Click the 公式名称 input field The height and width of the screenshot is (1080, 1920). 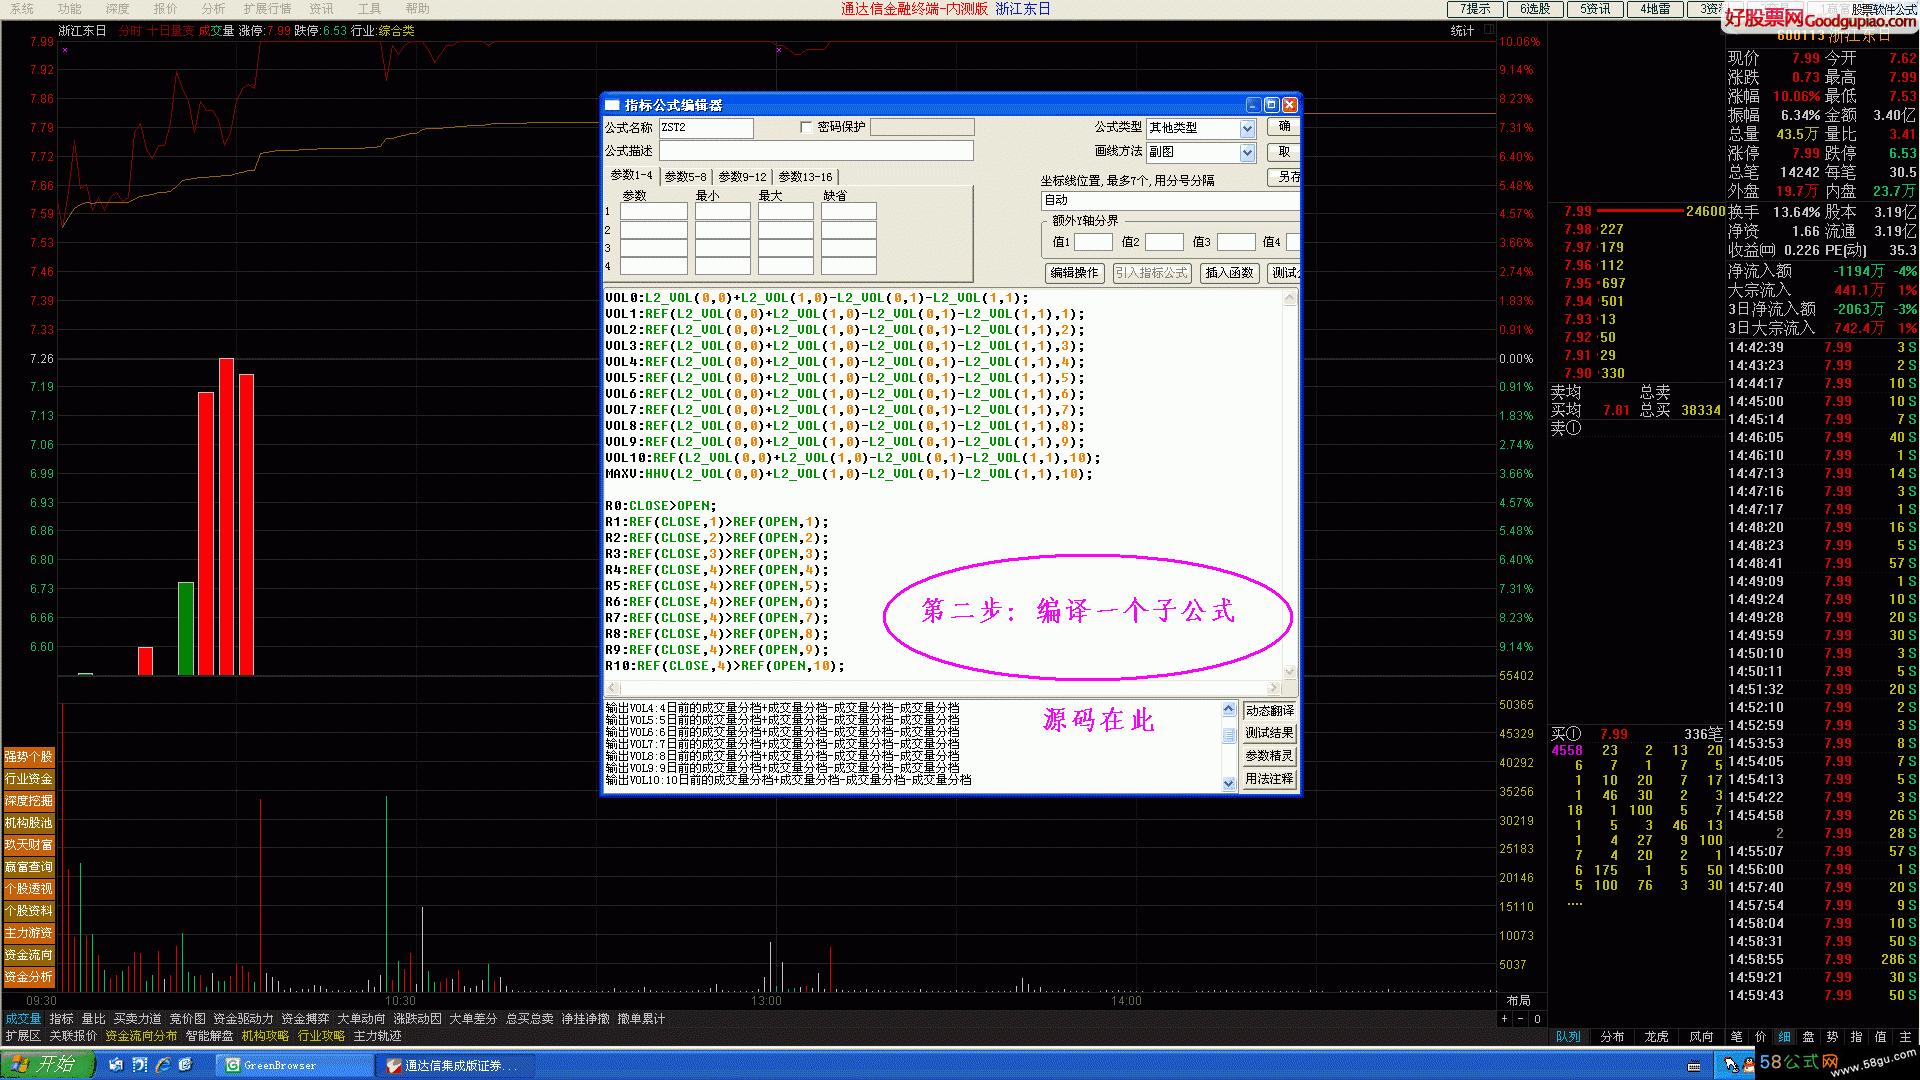[x=706, y=128]
